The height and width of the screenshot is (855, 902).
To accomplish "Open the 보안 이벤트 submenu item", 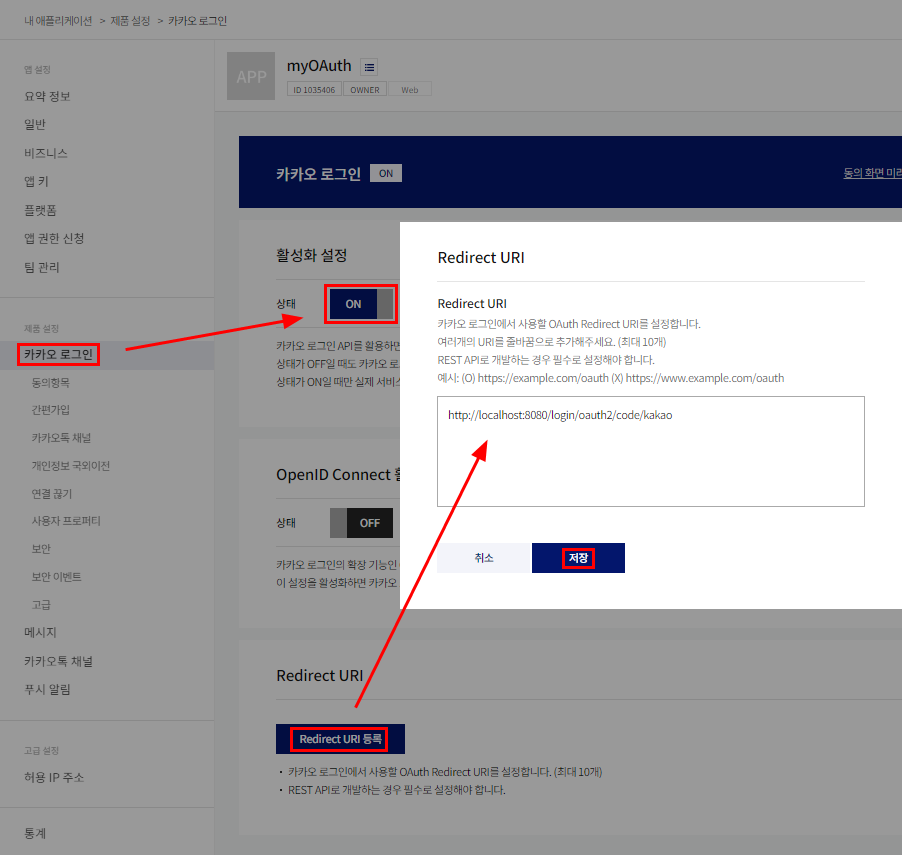I will pos(56,577).
